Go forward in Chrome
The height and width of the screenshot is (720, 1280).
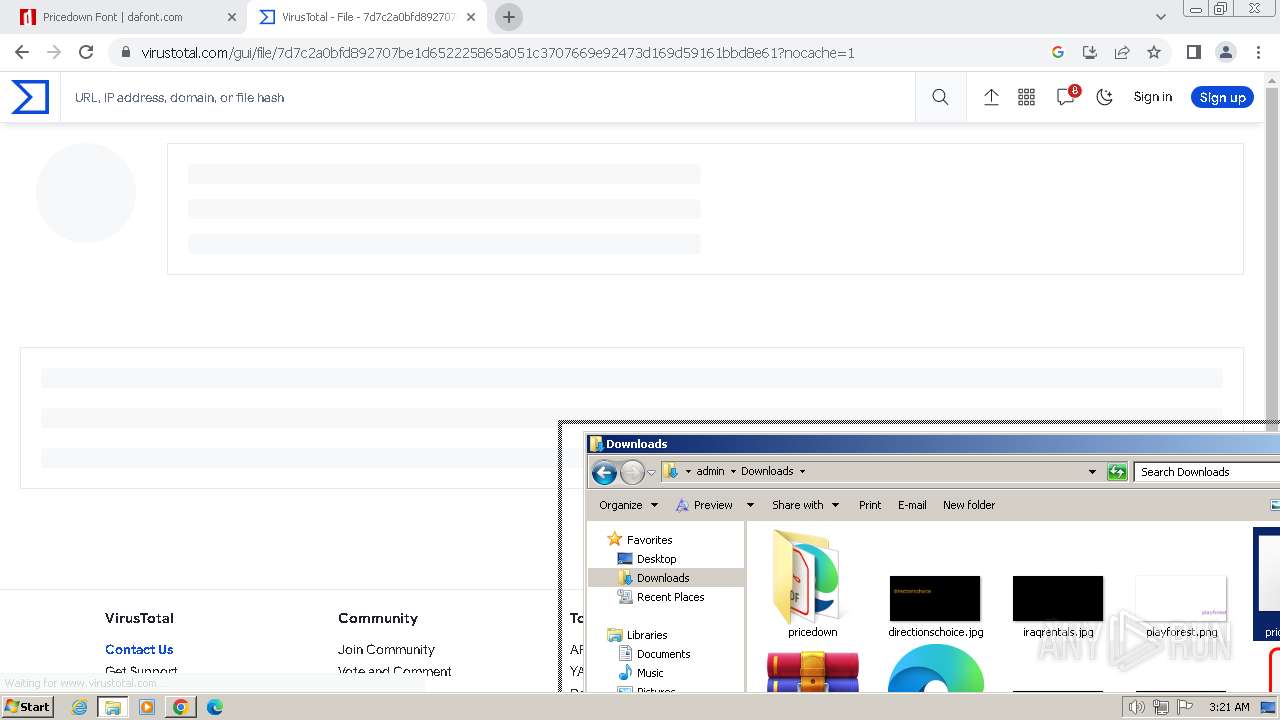(54, 52)
